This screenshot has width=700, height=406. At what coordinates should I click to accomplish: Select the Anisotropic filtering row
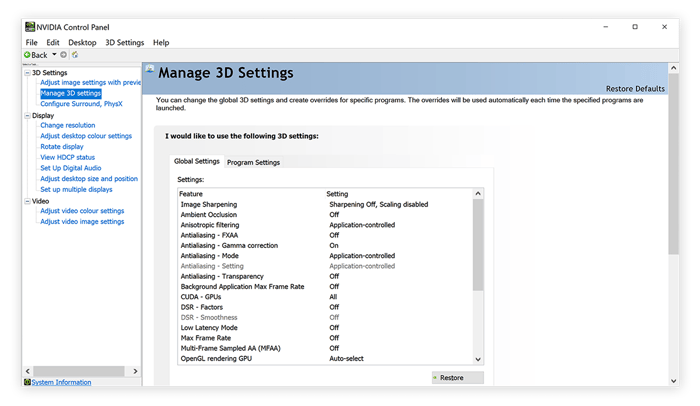325,225
